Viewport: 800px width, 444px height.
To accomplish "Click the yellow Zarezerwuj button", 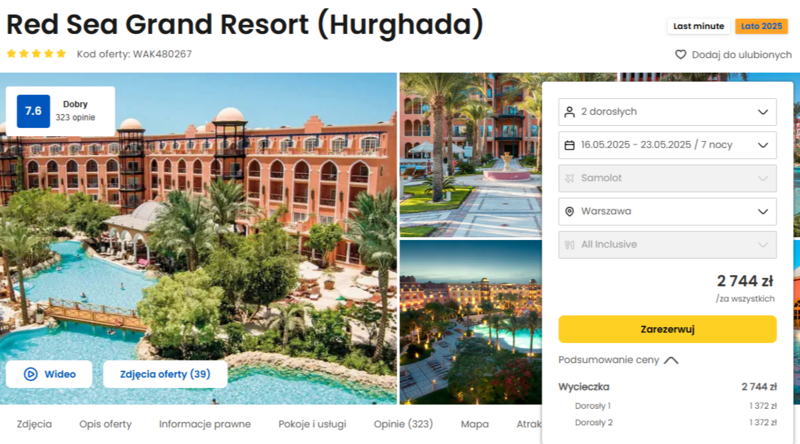I will click(x=667, y=329).
